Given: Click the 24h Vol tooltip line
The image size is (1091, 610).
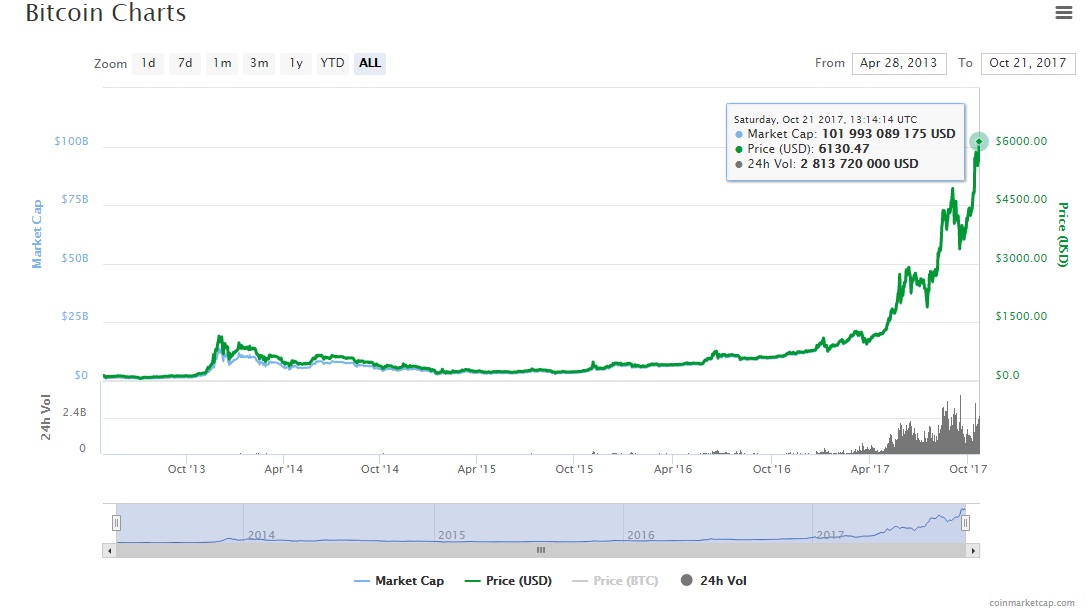Looking at the screenshot, I should coord(827,164).
